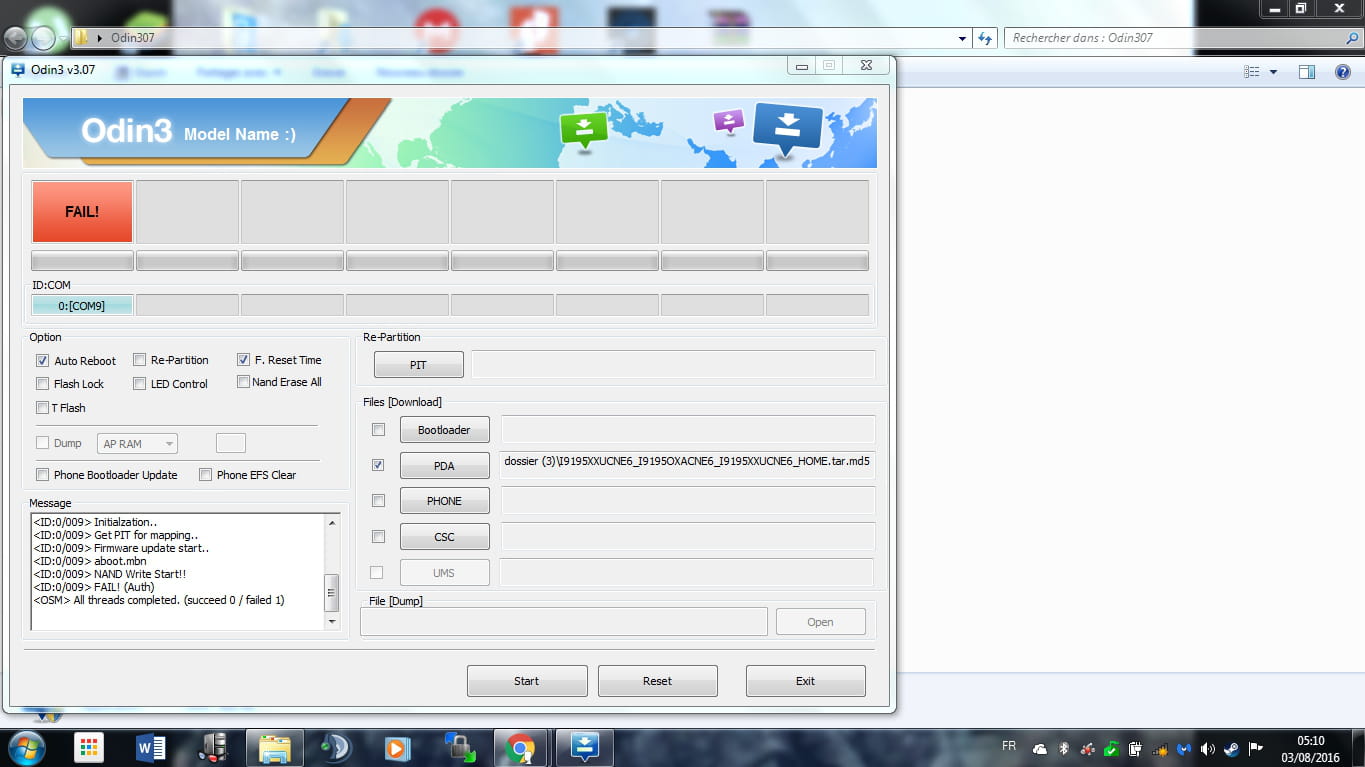Click the PIT button
This screenshot has height=767, width=1365.
point(419,365)
